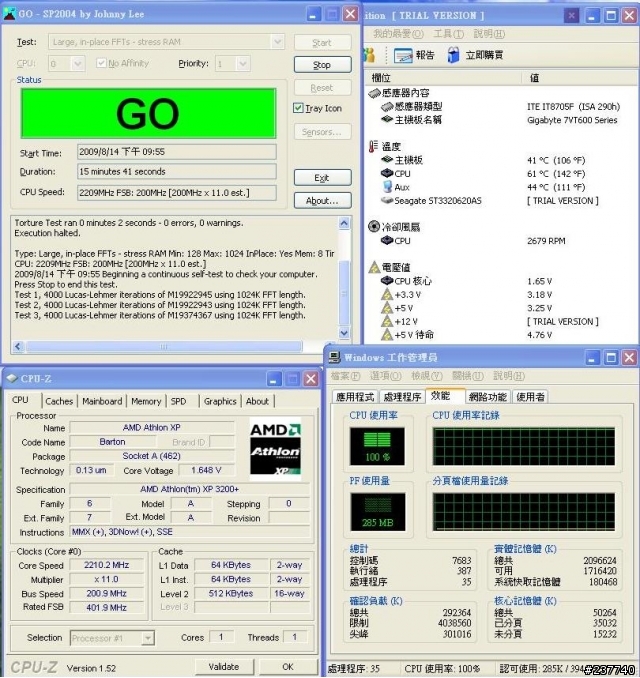Click the SP2004 title bar icon
This screenshot has height=678, width=640.
[x=9, y=13]
